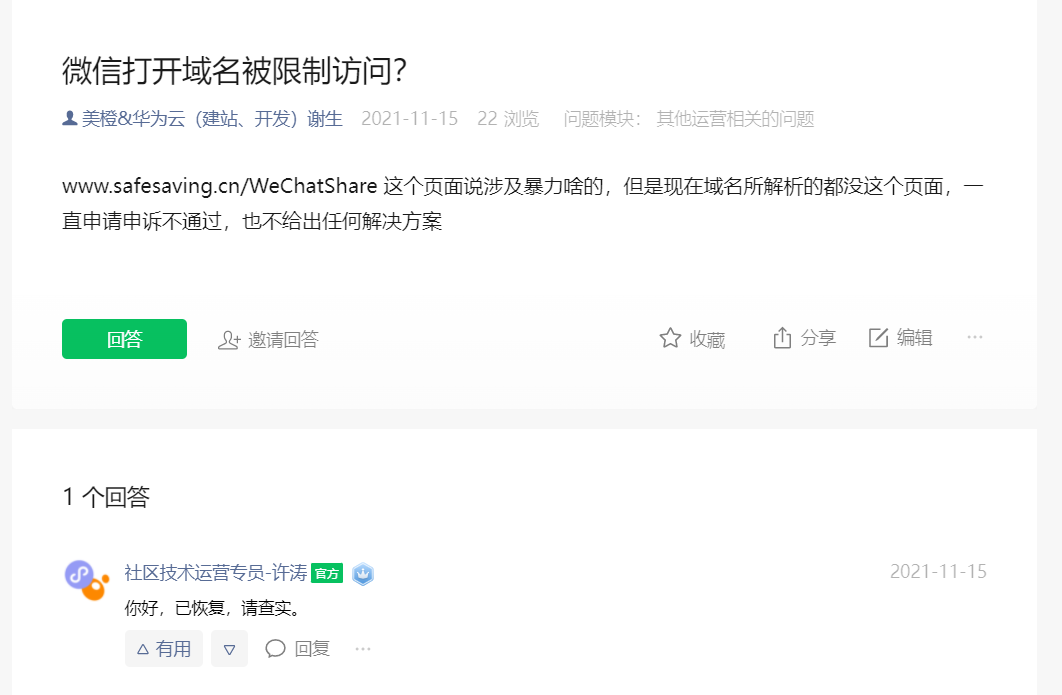1062x695 pixels.
Task: Click the 其他运营相关的问题 module link
Action: pyautogui.click(x=735, y=119)
